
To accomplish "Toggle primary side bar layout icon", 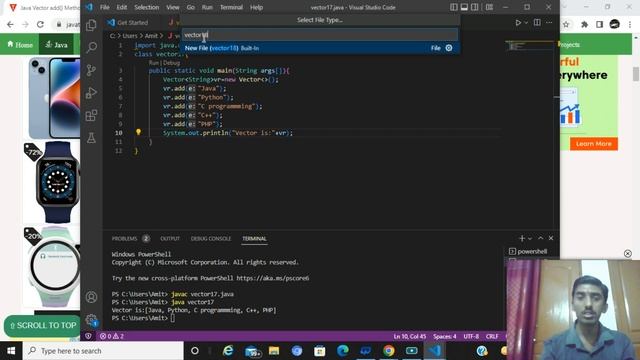I will tap(453, 7).
